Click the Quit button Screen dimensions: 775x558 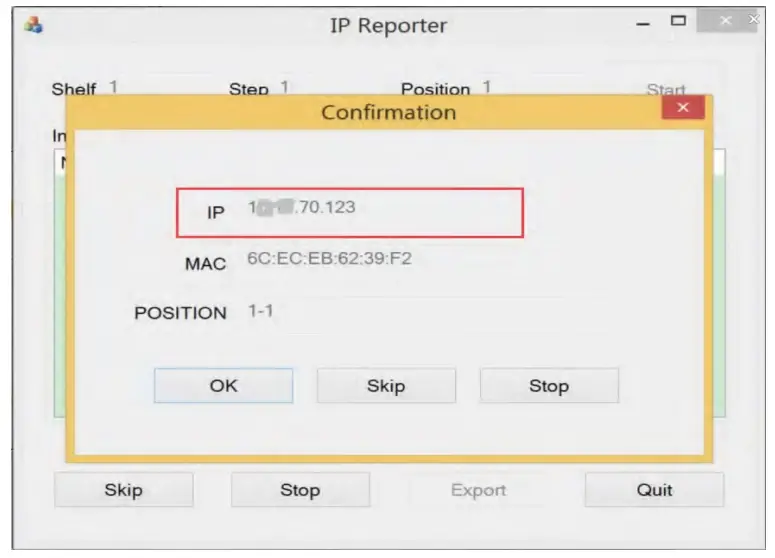click(654, 490)
